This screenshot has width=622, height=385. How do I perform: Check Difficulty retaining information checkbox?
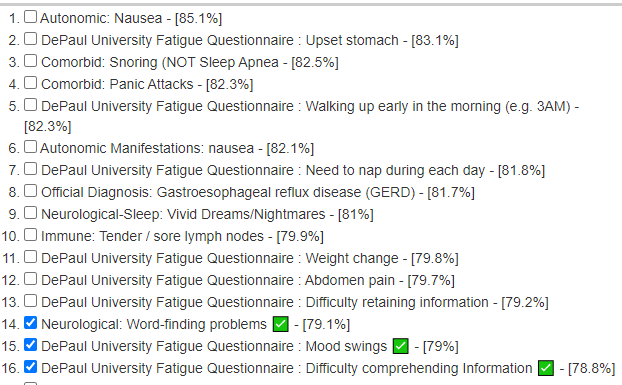tap(31, 301)
